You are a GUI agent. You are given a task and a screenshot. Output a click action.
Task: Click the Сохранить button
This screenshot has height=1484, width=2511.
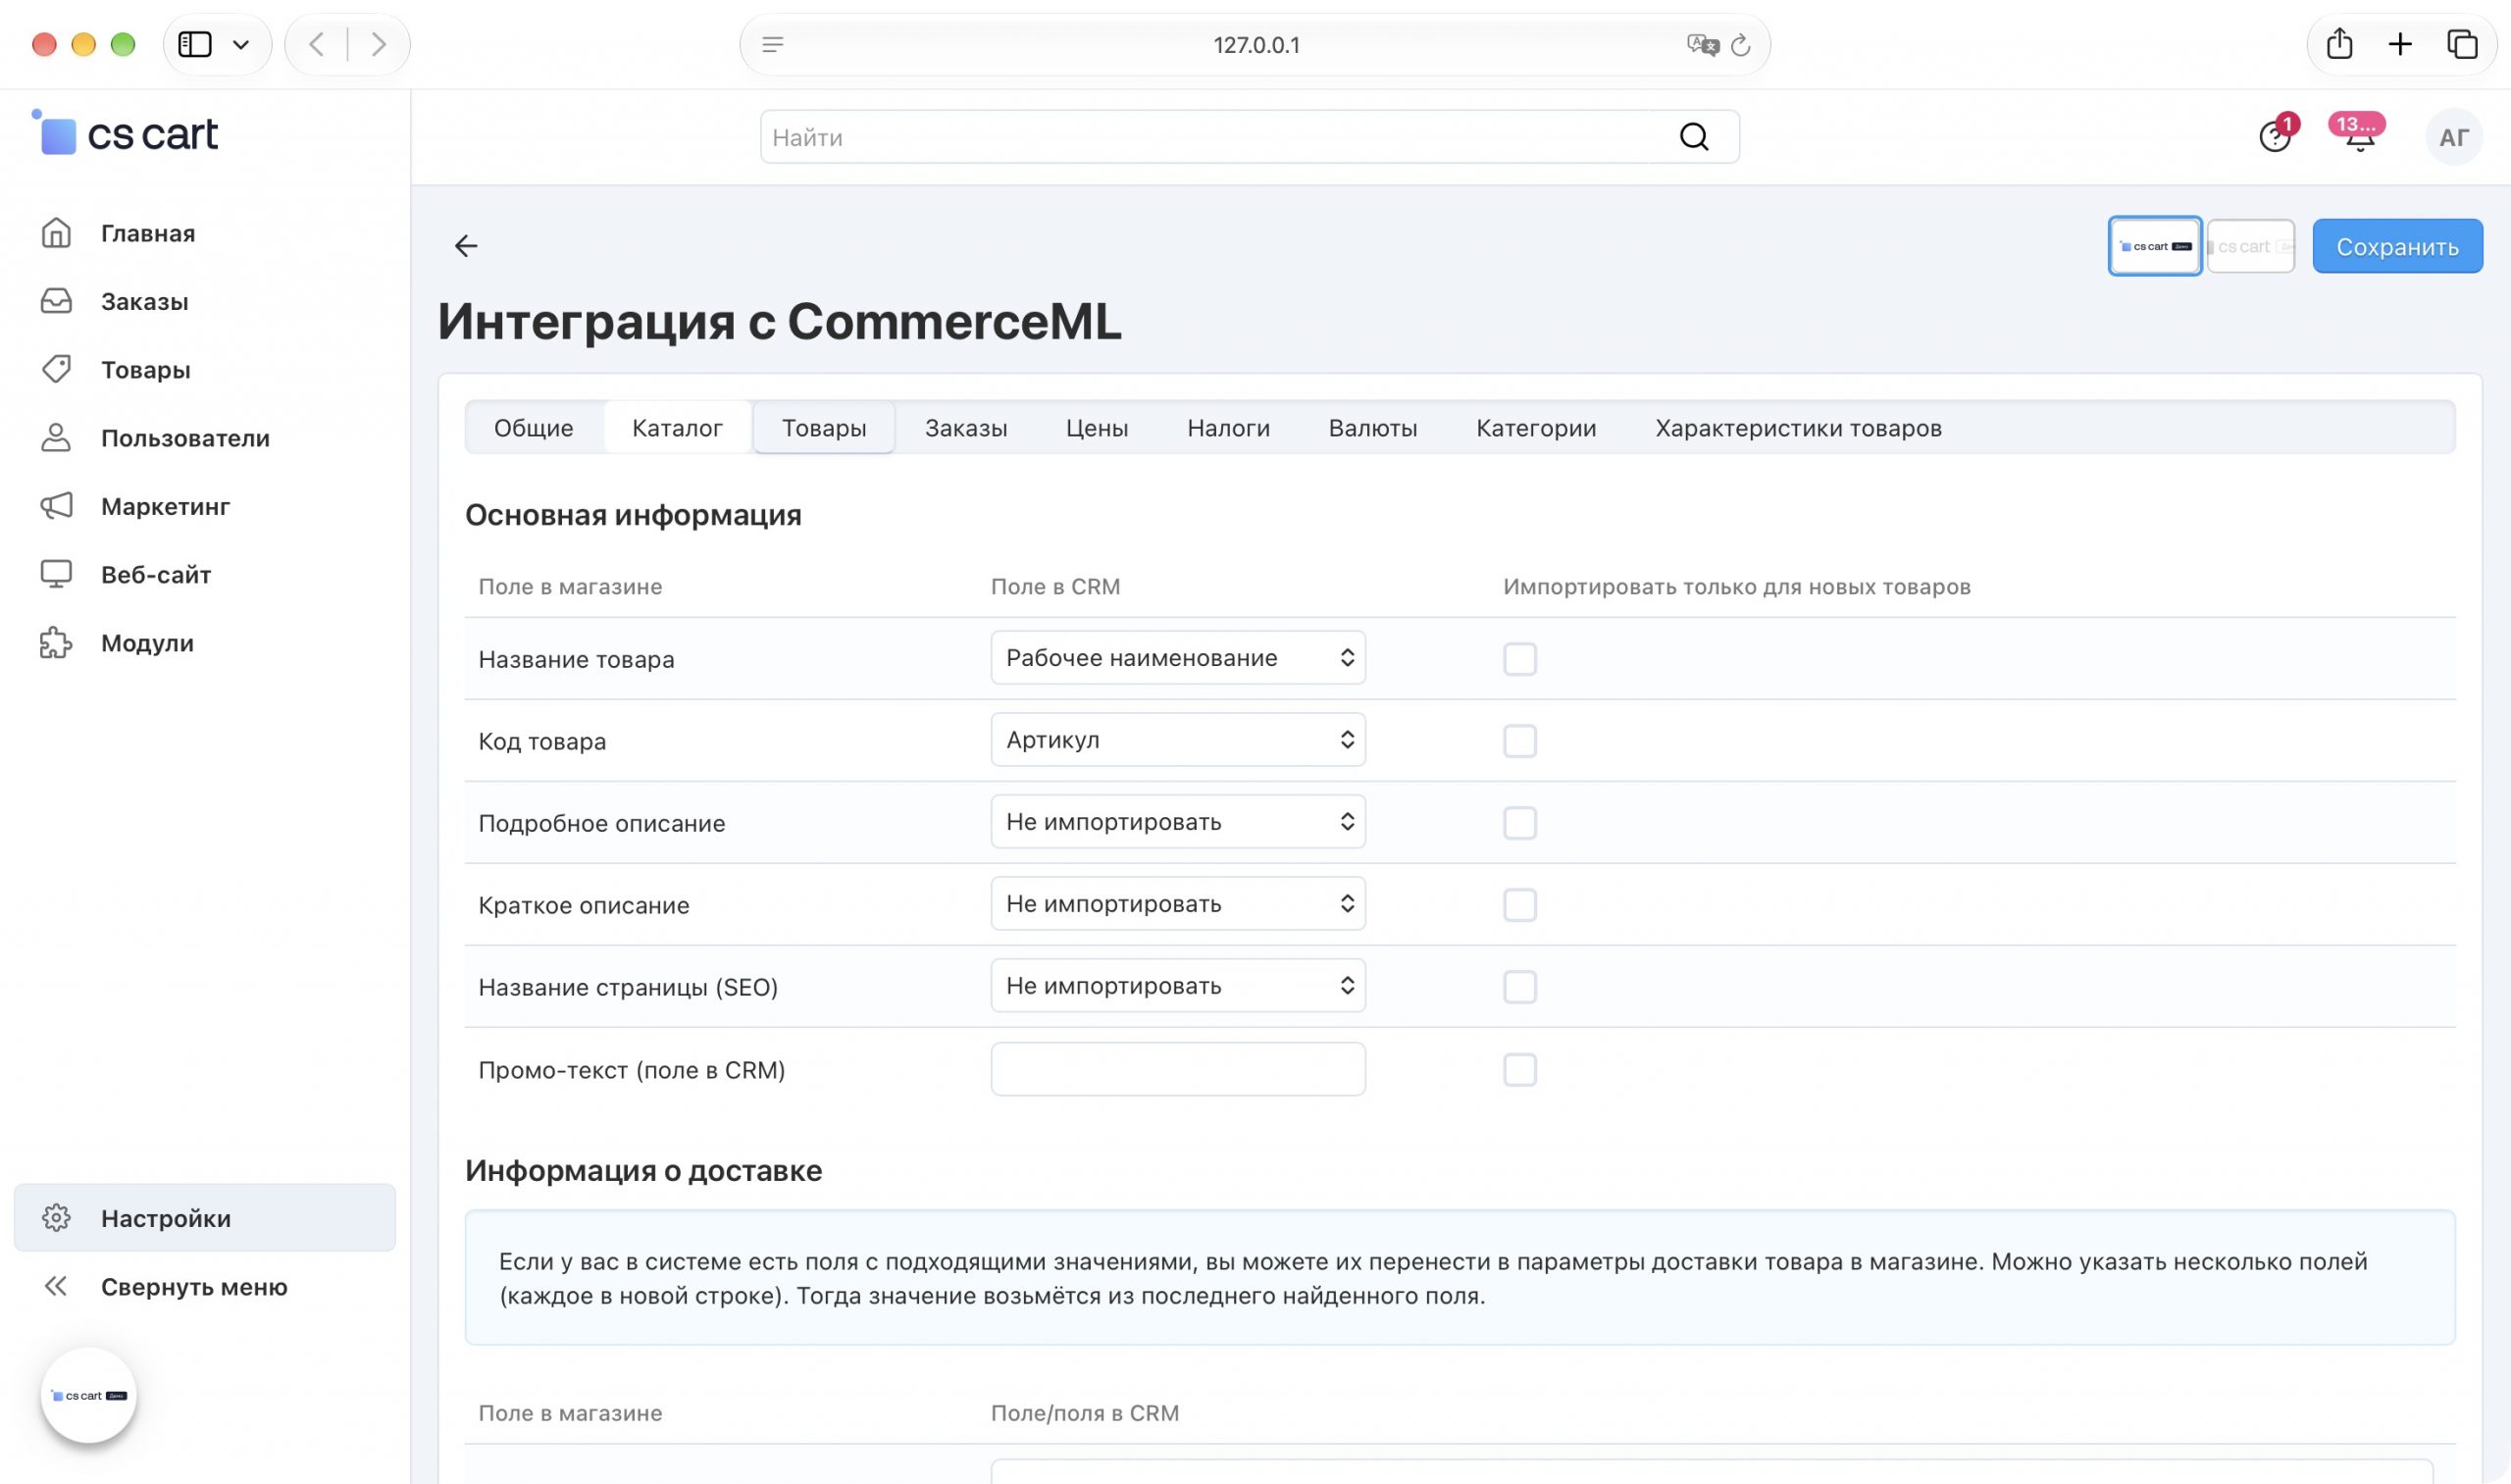tap(2397, 247)
